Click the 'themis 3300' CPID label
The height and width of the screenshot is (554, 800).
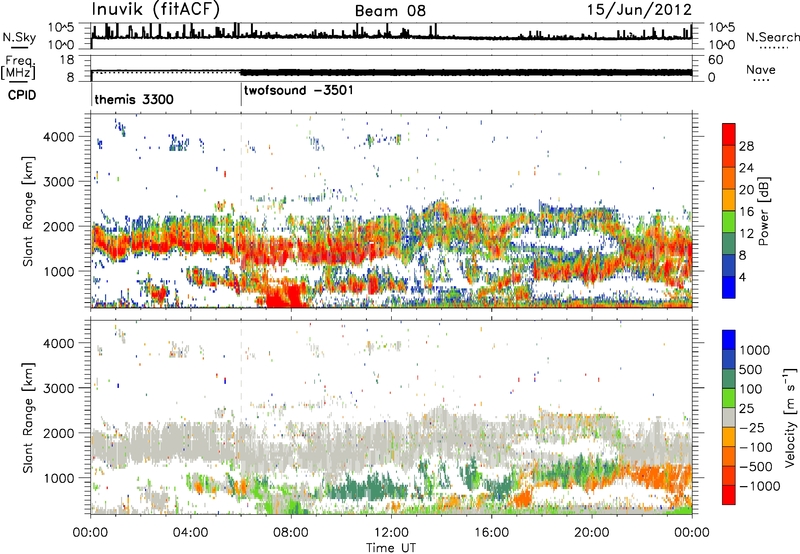click(134, 99)
